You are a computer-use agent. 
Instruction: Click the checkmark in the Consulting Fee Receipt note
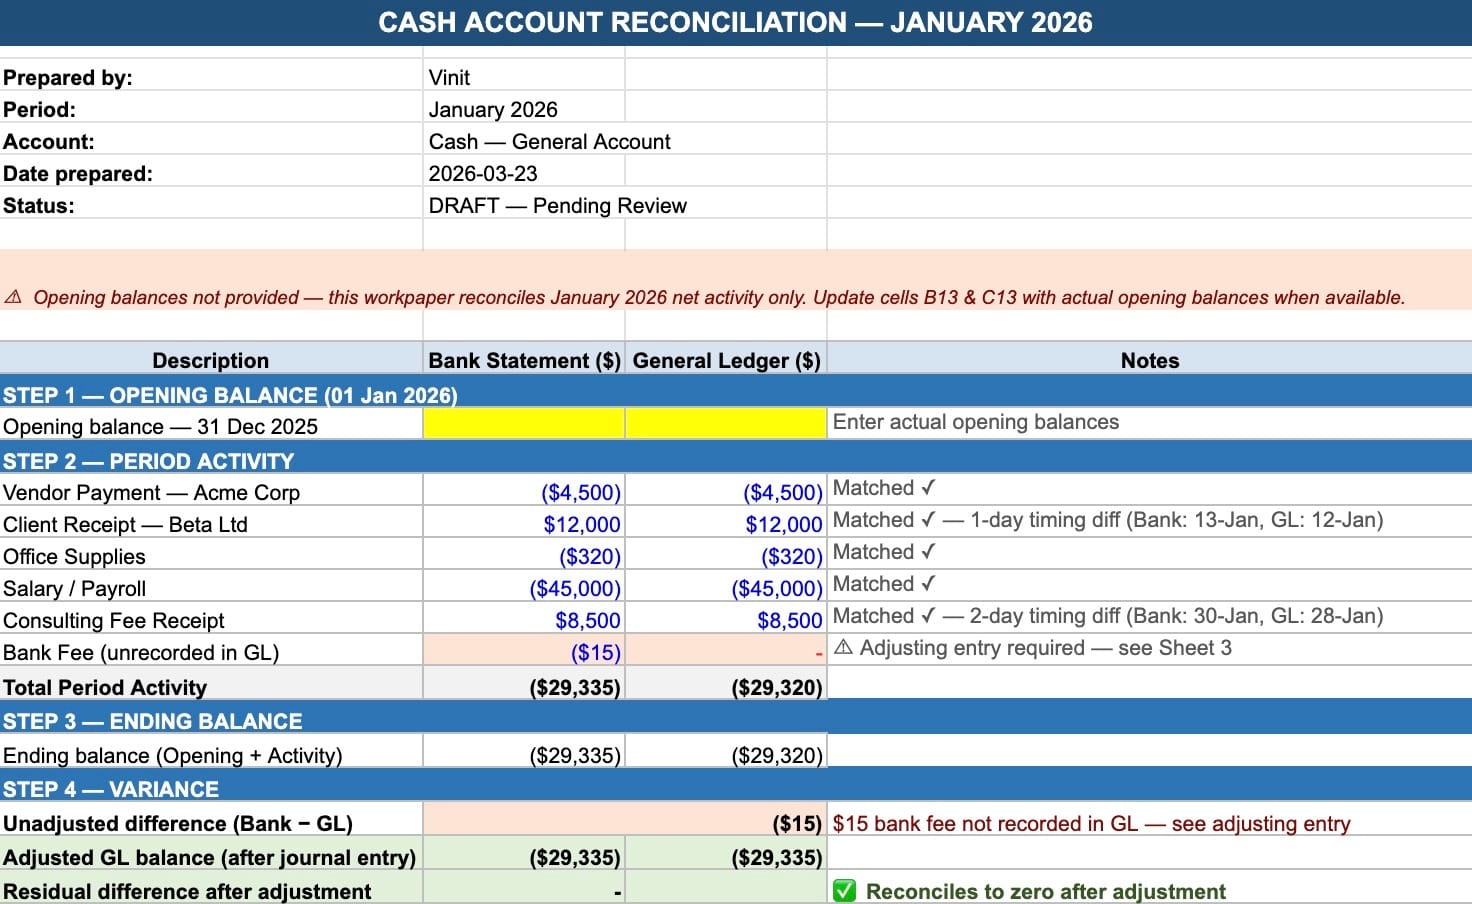pos(930,616)
